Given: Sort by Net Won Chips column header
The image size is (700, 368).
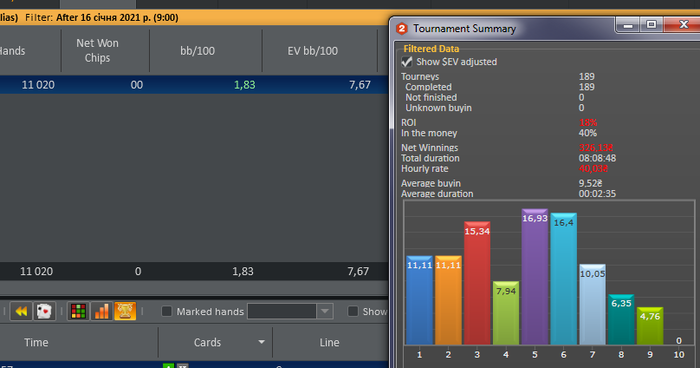Looking at the screenshot, I should (x=97, y=50).
